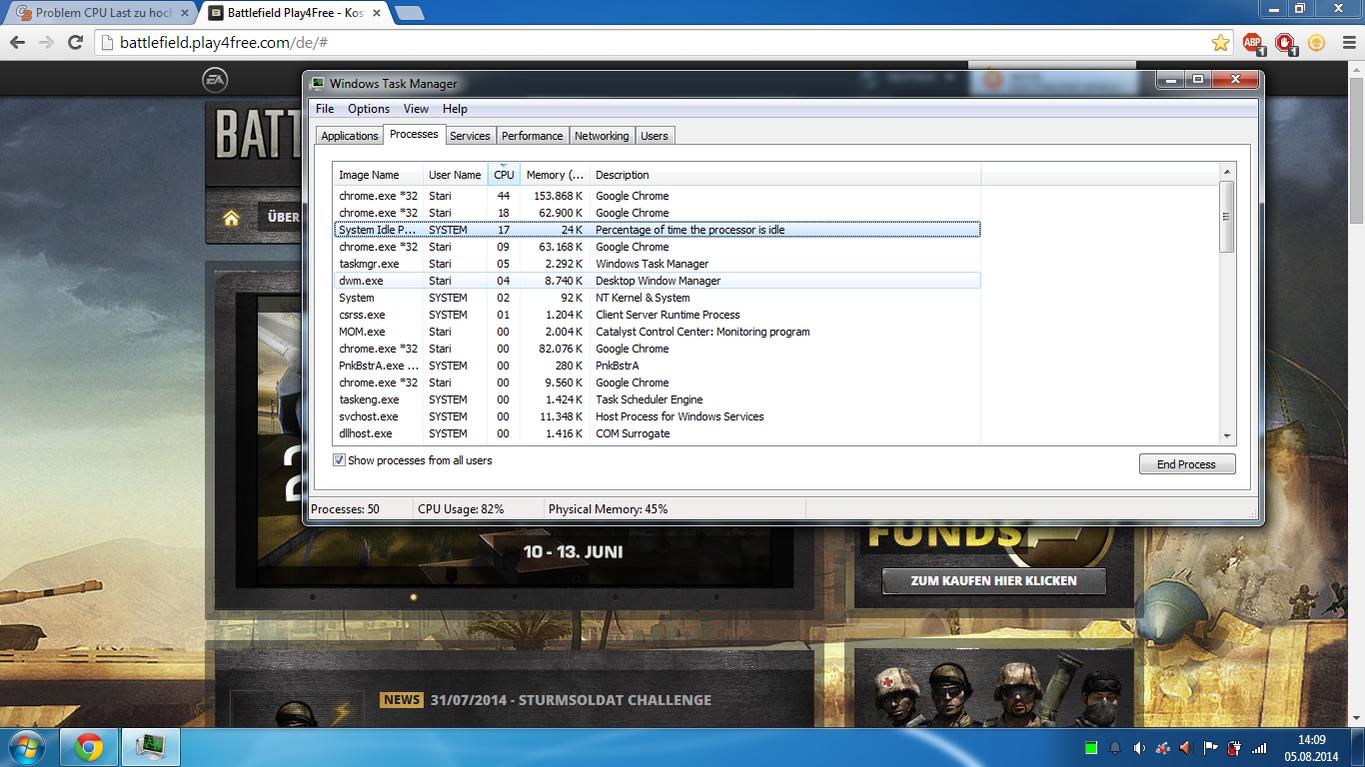
Task: Click the network signal bars tray icon
Action: (x=1259, y=747)
